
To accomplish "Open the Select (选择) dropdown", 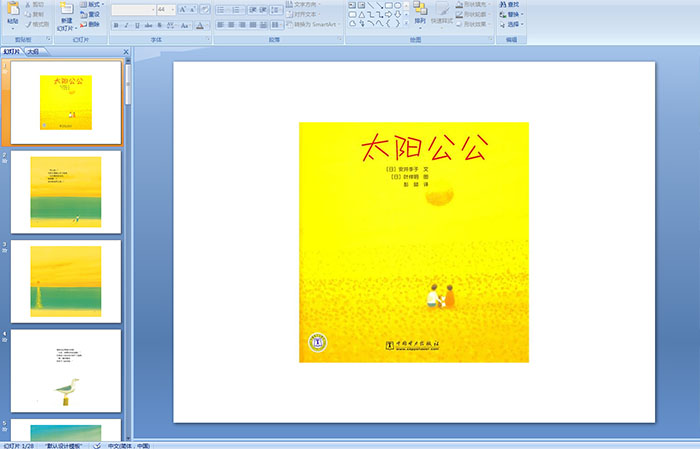I will click(x=512, y=24).
